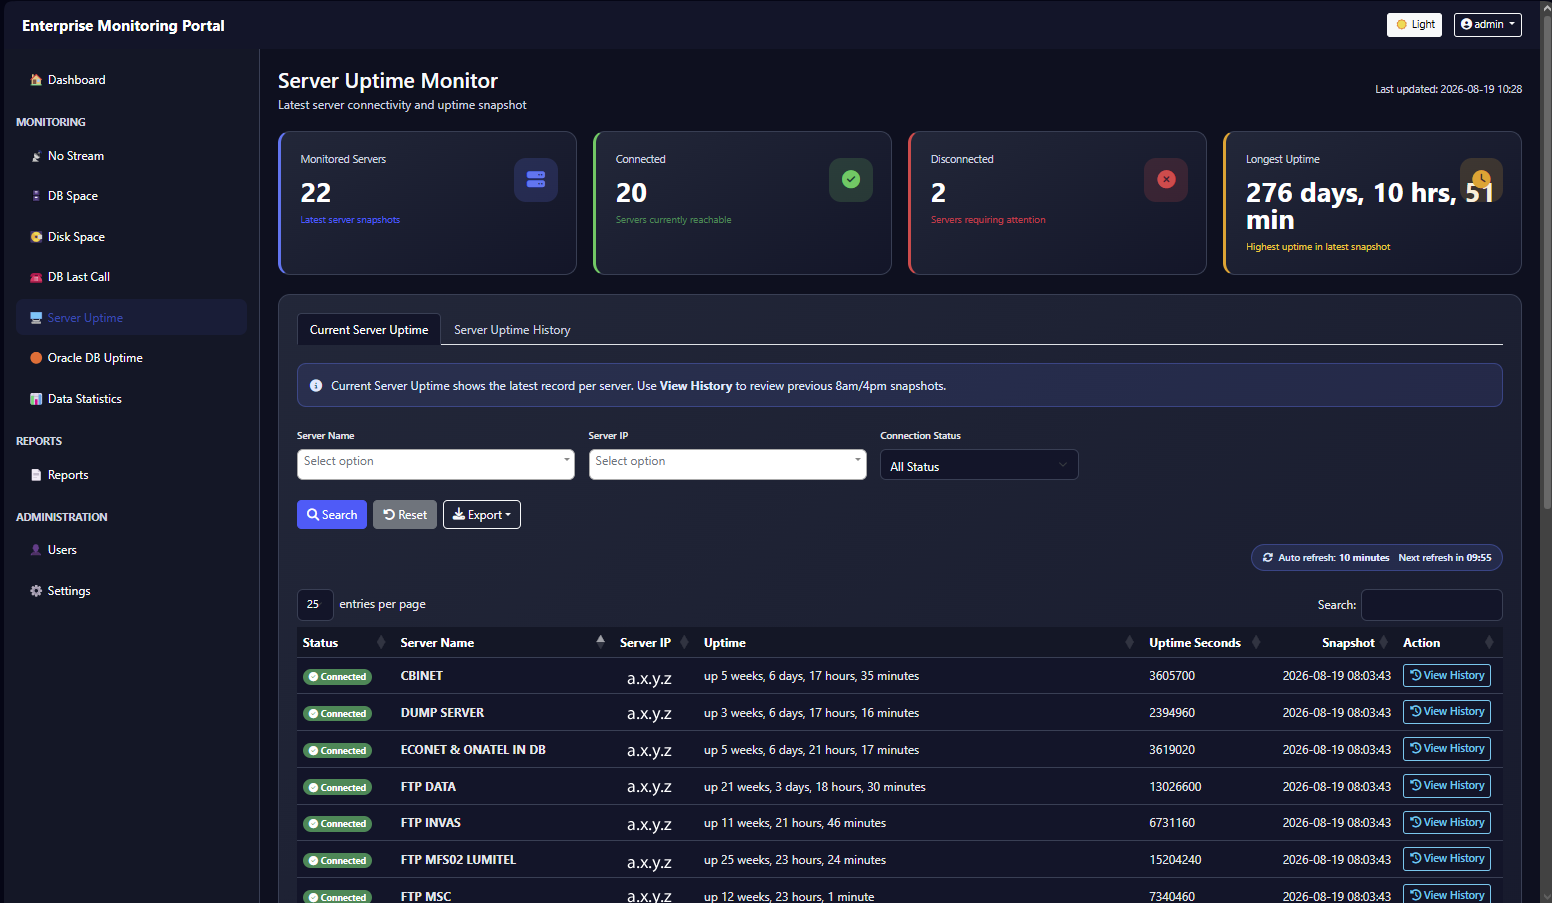Click the Monitored Servers card icon
Image resolution: width=1552 pixels, height=903 pixels.
[536, 180]
